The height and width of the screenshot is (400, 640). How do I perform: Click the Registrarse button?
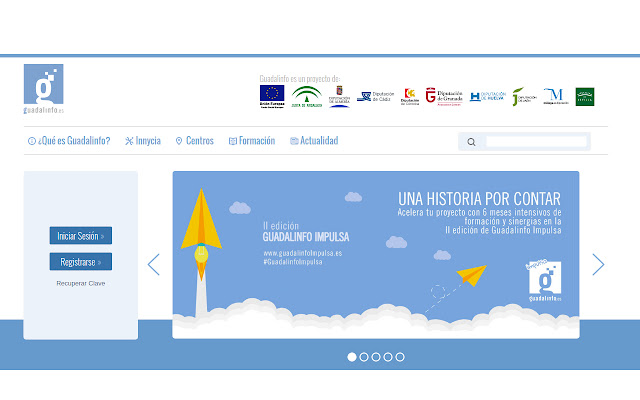tap(81, 262)
